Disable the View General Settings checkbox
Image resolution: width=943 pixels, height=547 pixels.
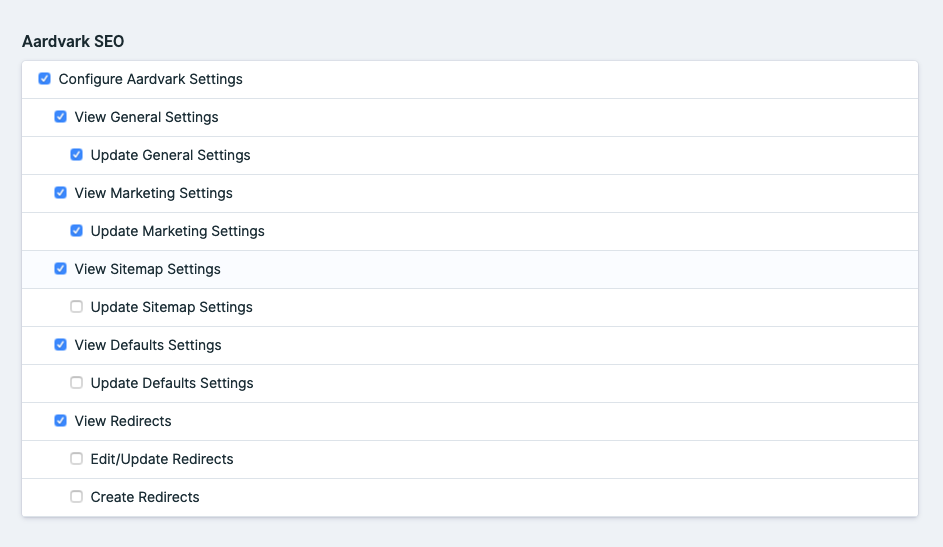coord(60,117)
